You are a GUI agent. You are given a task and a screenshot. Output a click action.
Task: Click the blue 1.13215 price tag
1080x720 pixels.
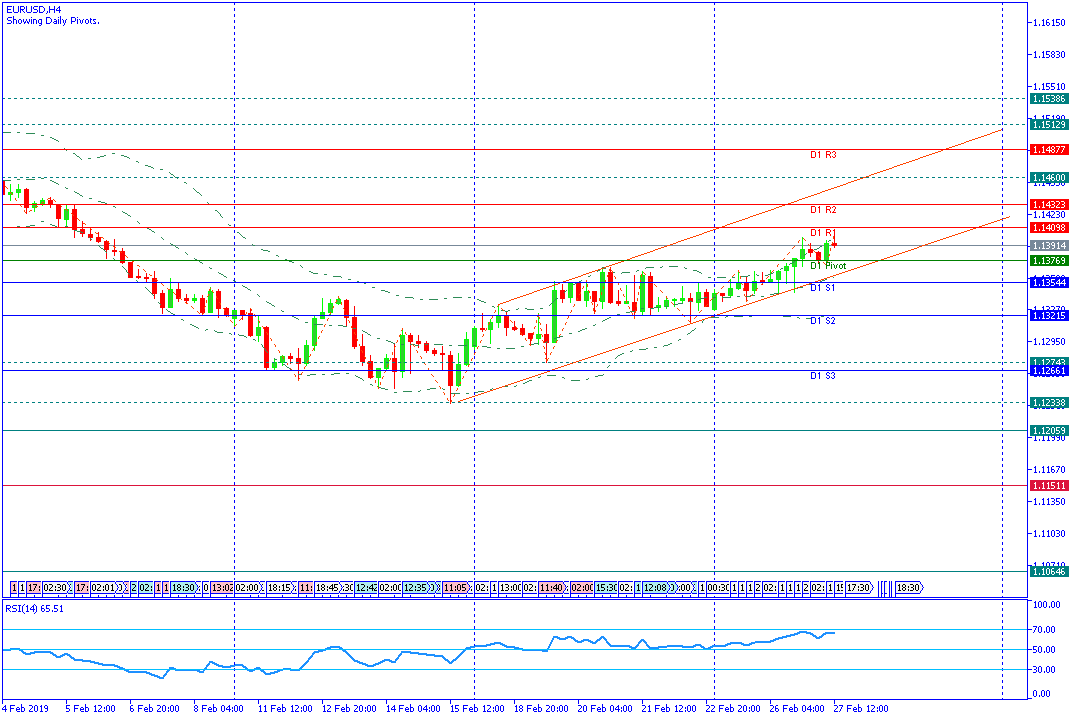point(1049,316)
